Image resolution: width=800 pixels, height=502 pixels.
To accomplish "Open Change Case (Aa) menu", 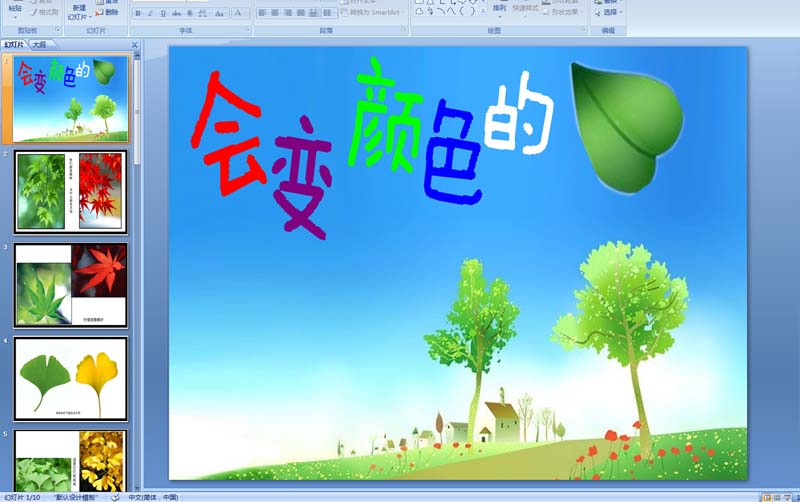I will [x=220, y=14].
